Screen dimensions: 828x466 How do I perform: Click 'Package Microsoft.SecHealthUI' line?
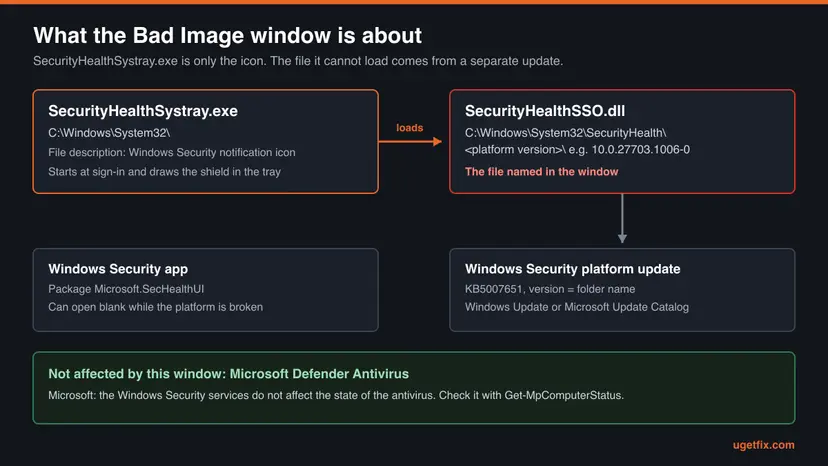[x=126, y=289]
